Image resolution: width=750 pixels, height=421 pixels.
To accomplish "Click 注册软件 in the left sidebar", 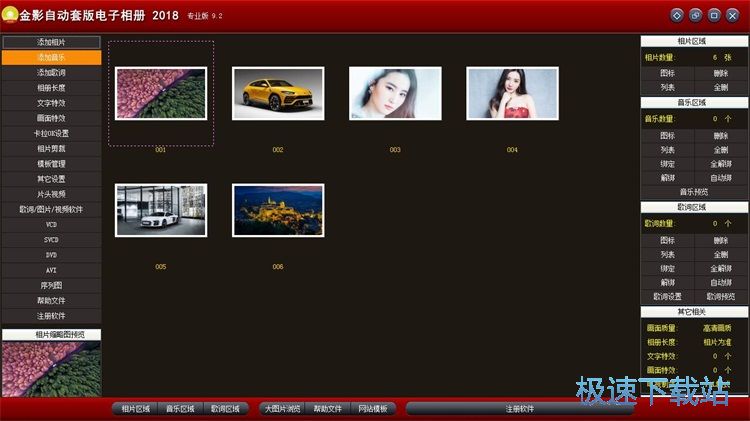I will coord(51,316).
